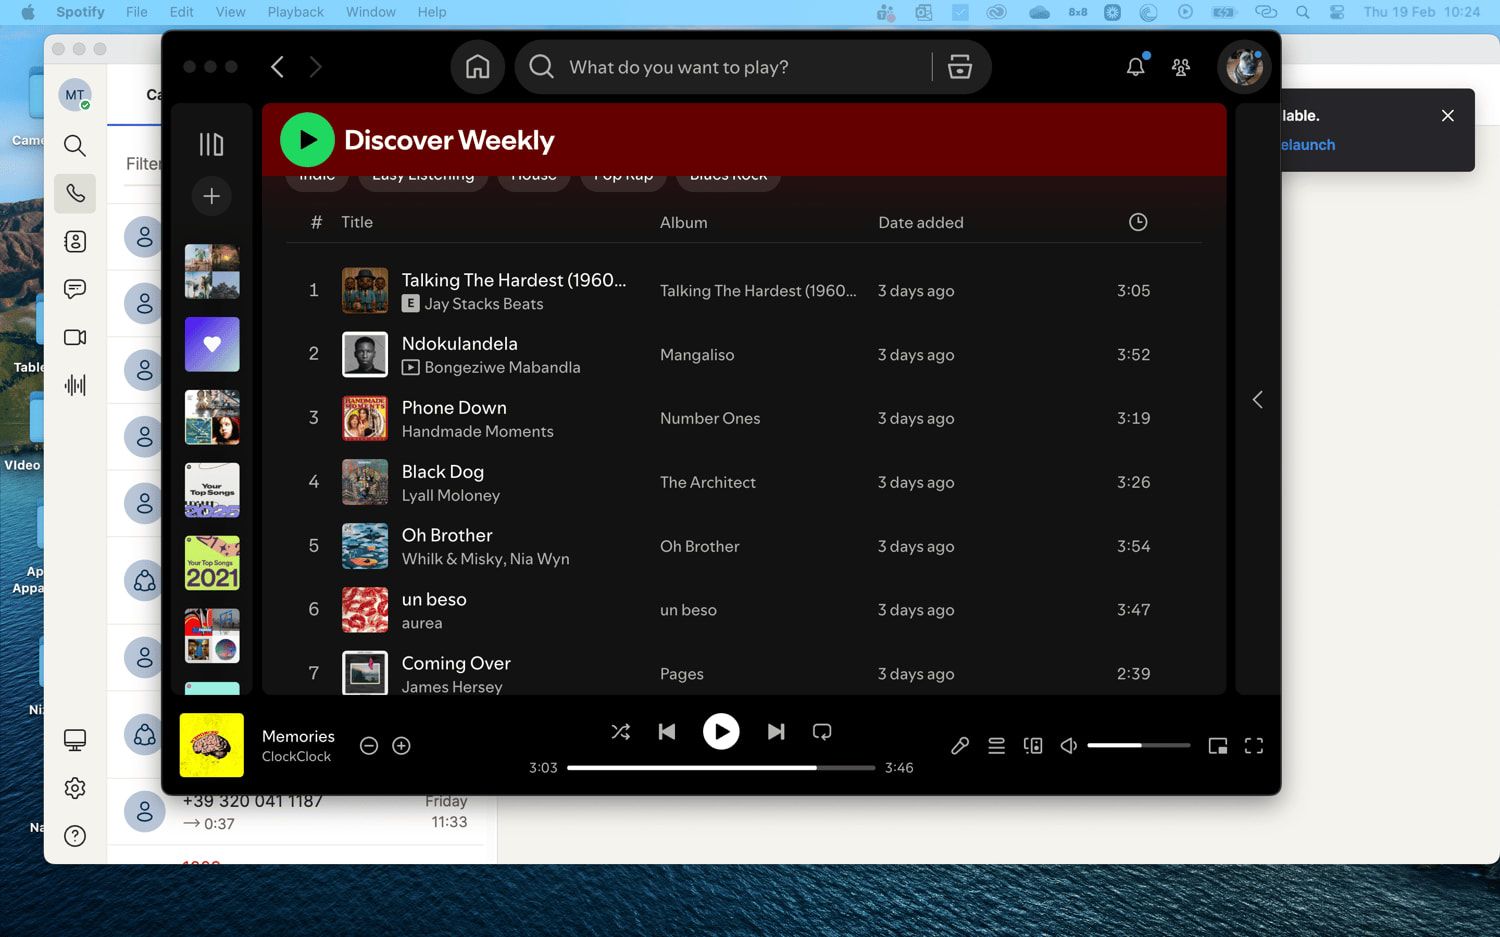Open Spotify Home with house icon
The height and width of the screenshot is (937, 1500).
point(477,67)
